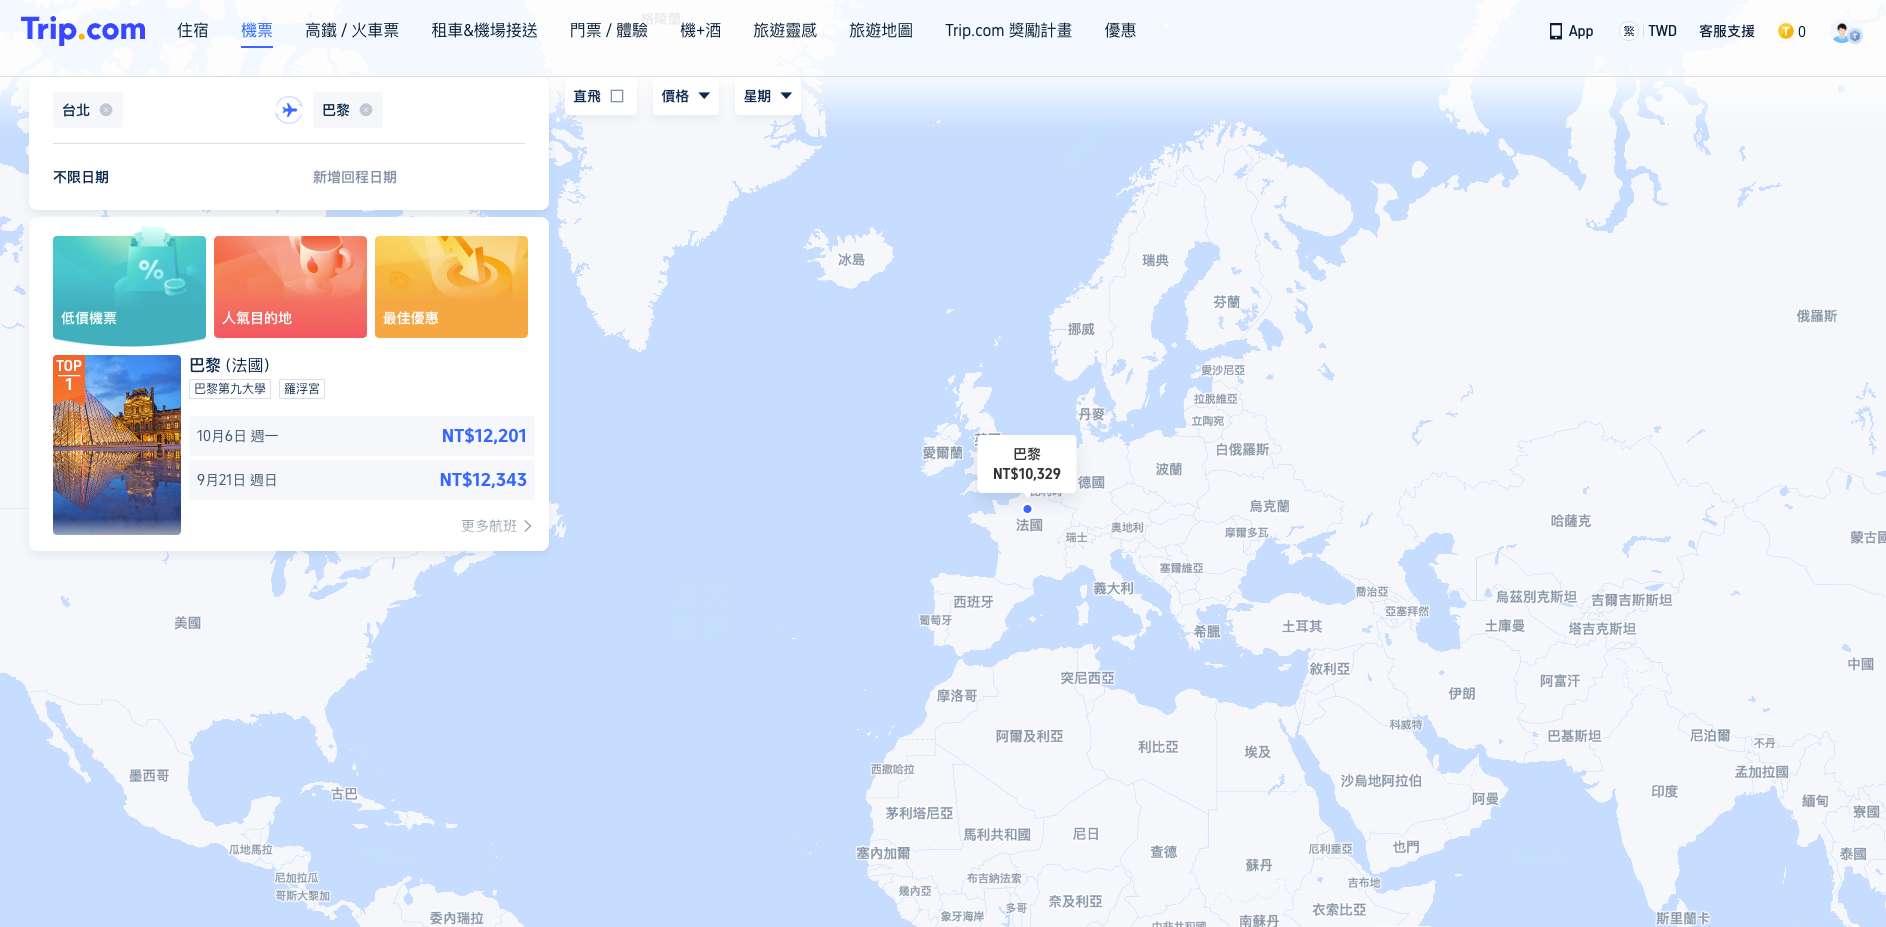Click the 西班牙 label on map
This screenshot has height=927, width=1886.
(x=973, y=602)
